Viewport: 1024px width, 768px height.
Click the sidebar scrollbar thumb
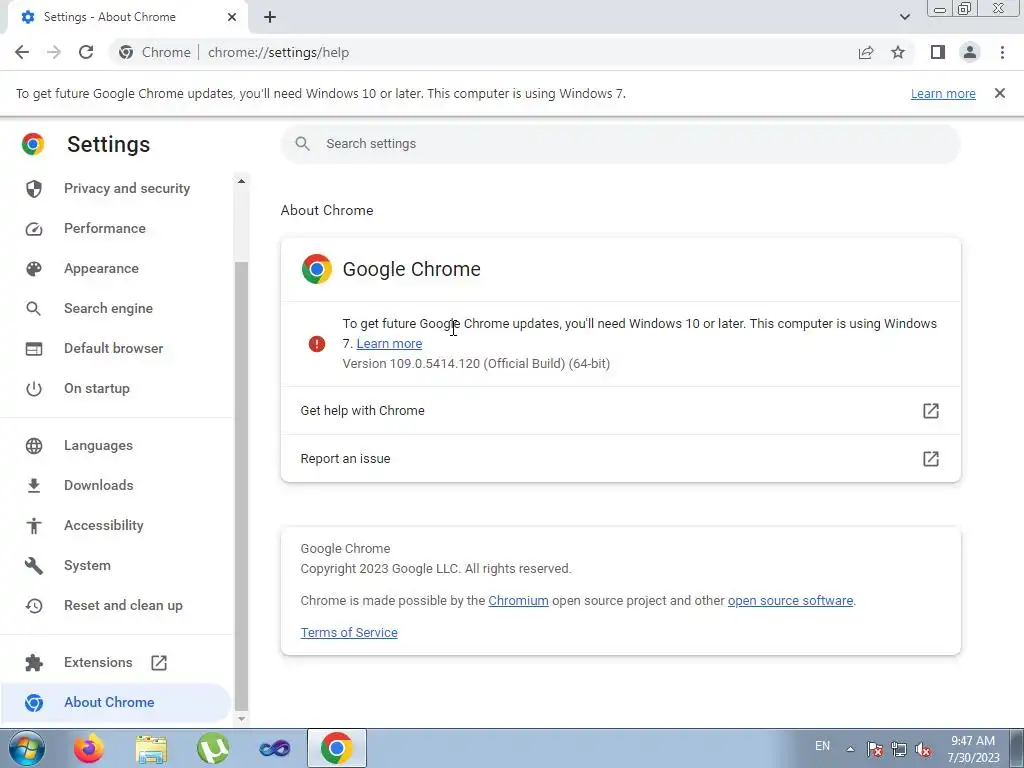click(x=241, y=486)
